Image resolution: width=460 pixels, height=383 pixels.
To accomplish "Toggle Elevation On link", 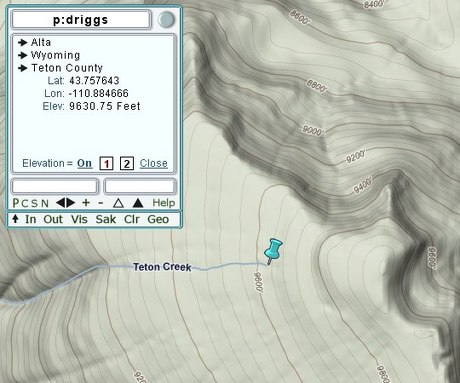I will click(x=85, y=163).
